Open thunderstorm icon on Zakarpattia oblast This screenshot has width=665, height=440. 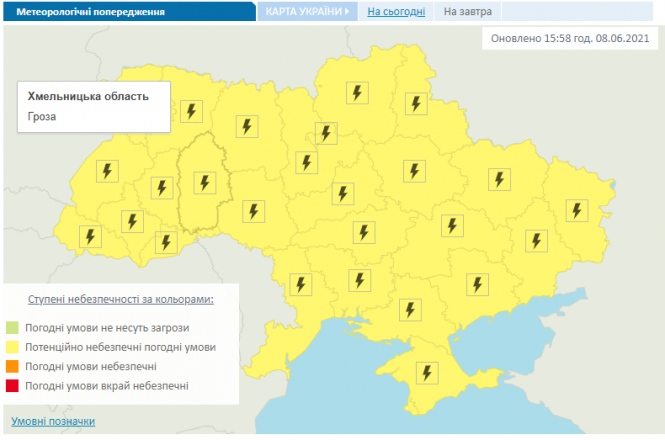tap(90, 236)
